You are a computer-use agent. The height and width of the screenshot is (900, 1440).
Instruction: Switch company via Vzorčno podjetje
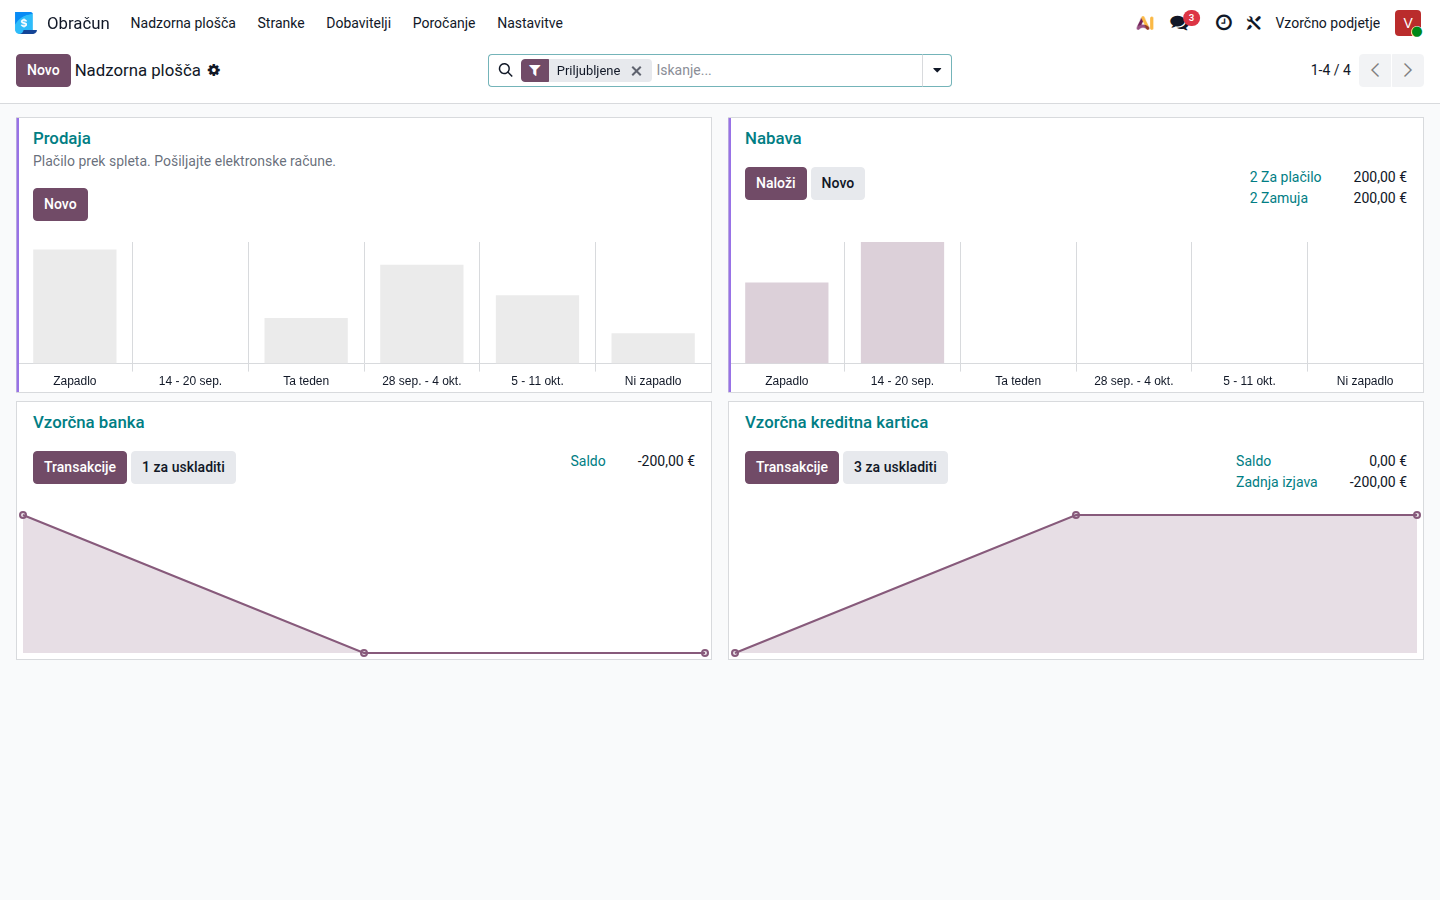click(1327, 23)
